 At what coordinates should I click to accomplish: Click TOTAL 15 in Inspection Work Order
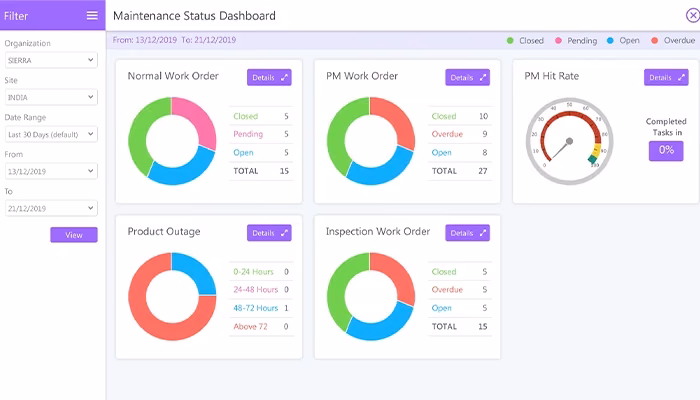pos(460,326)
